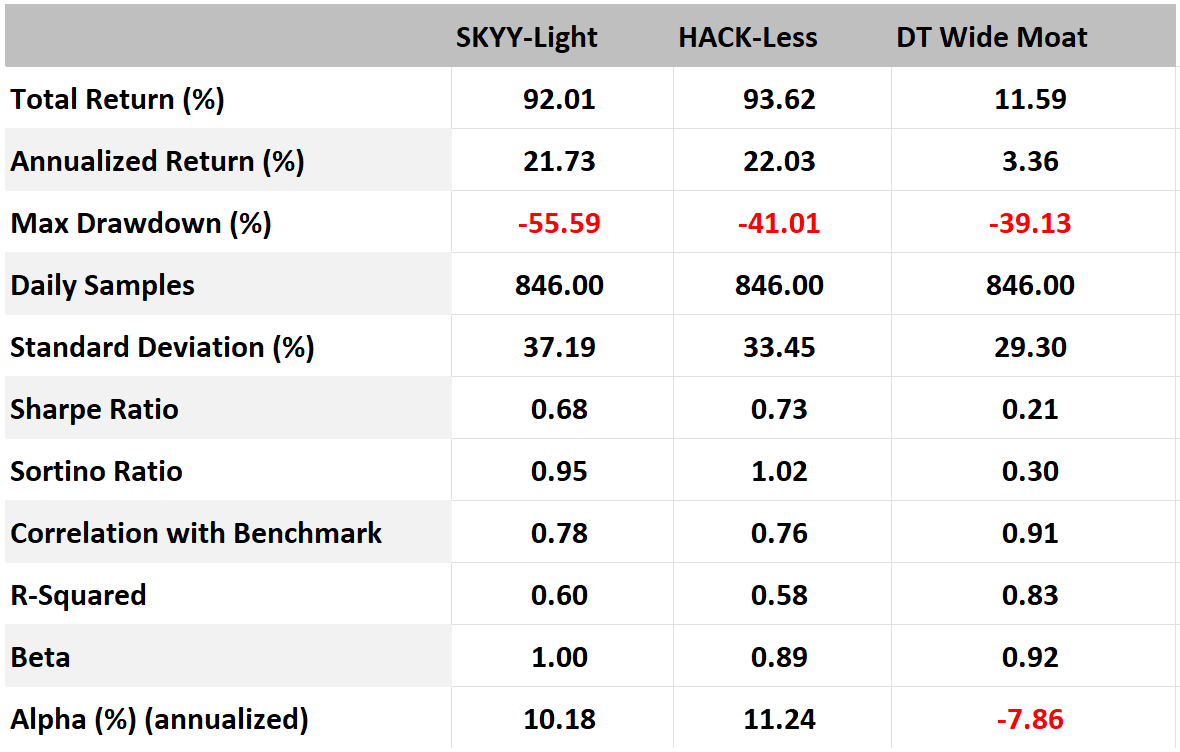Click the Annualized Return (%) label
The image size is (1180, 752).
point(157,162)
